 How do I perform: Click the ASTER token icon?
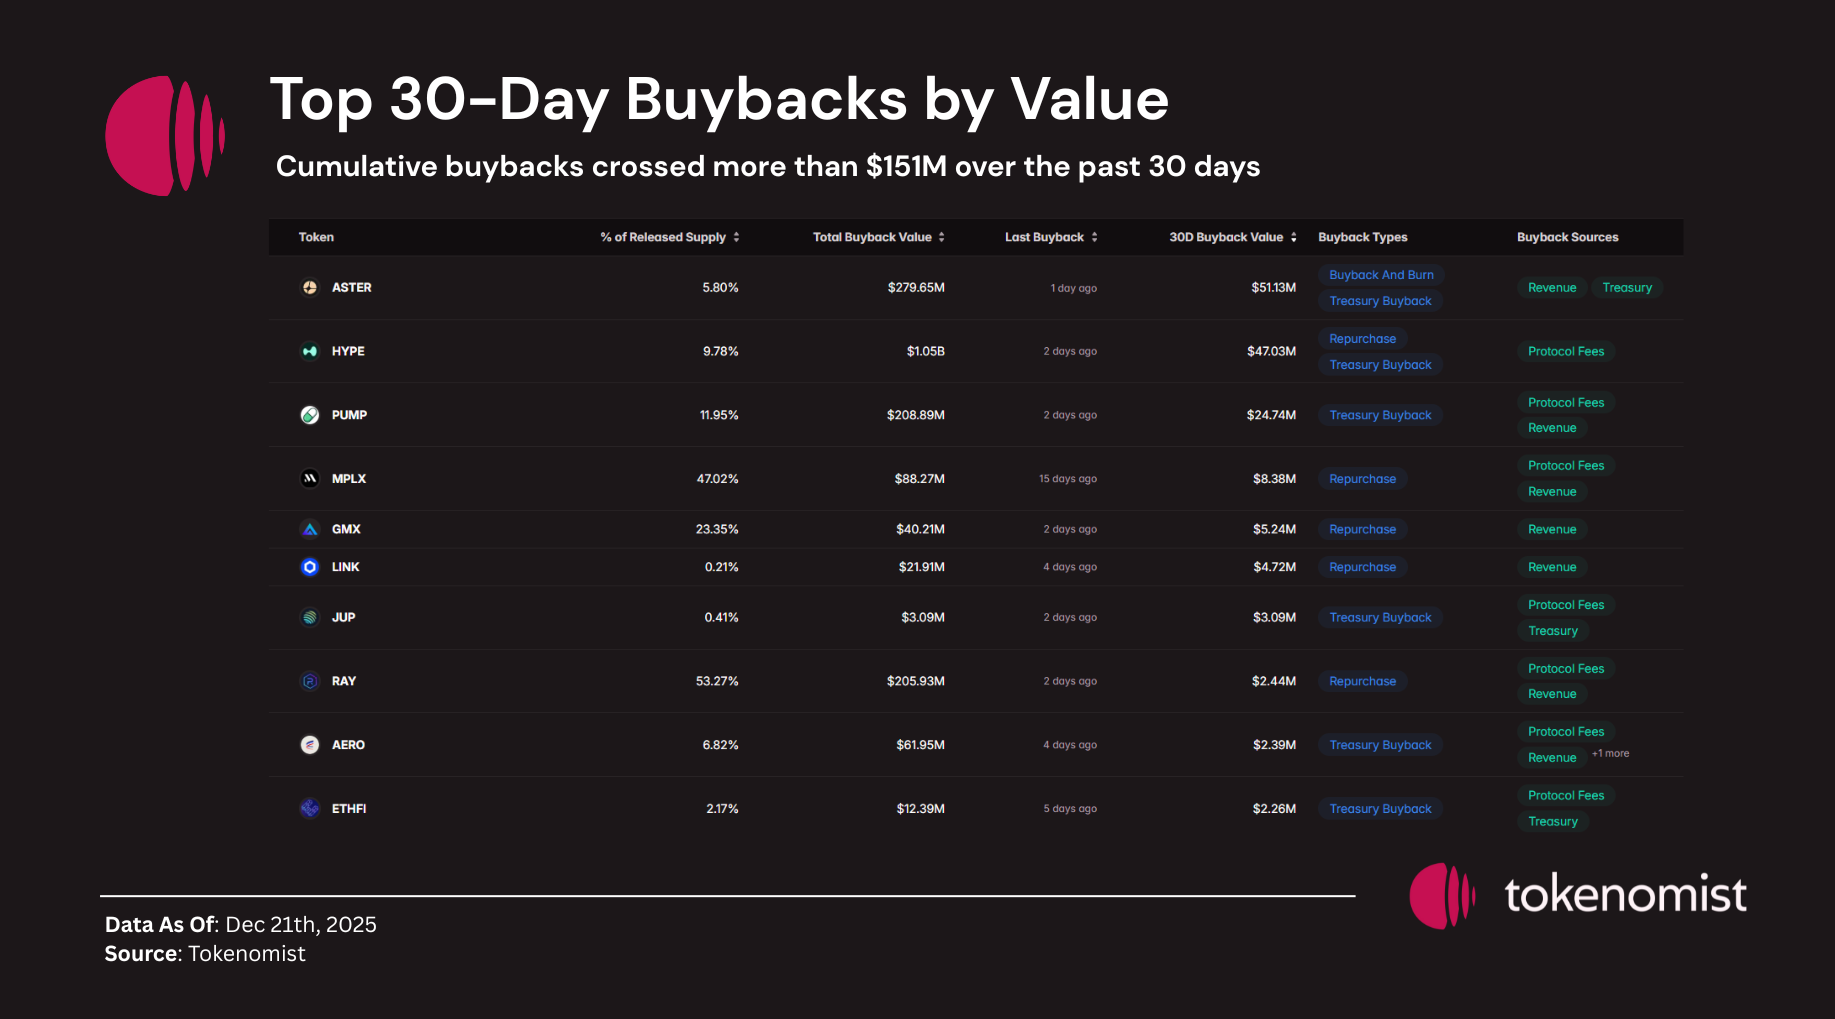(310, 288)
